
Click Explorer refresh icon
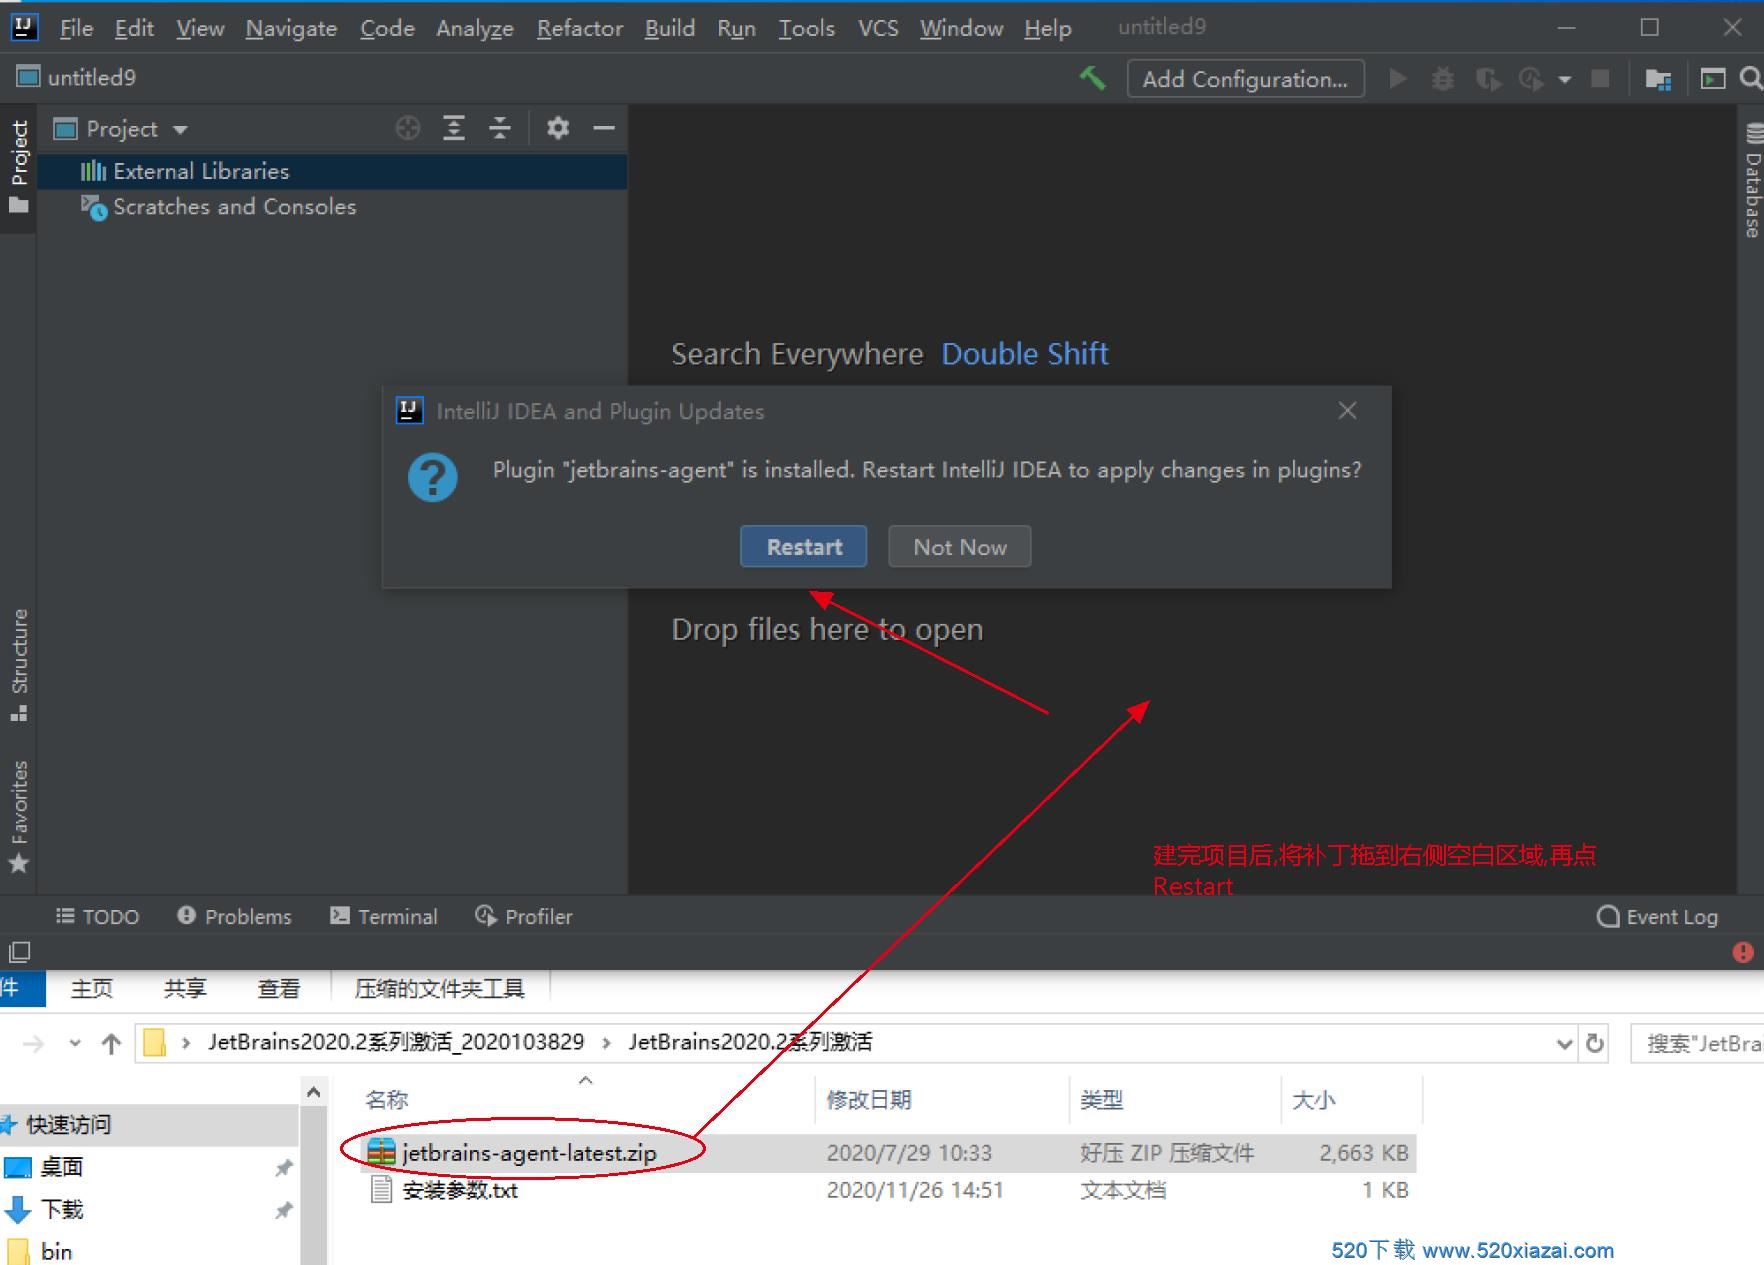click(x=1595, y=1044)
